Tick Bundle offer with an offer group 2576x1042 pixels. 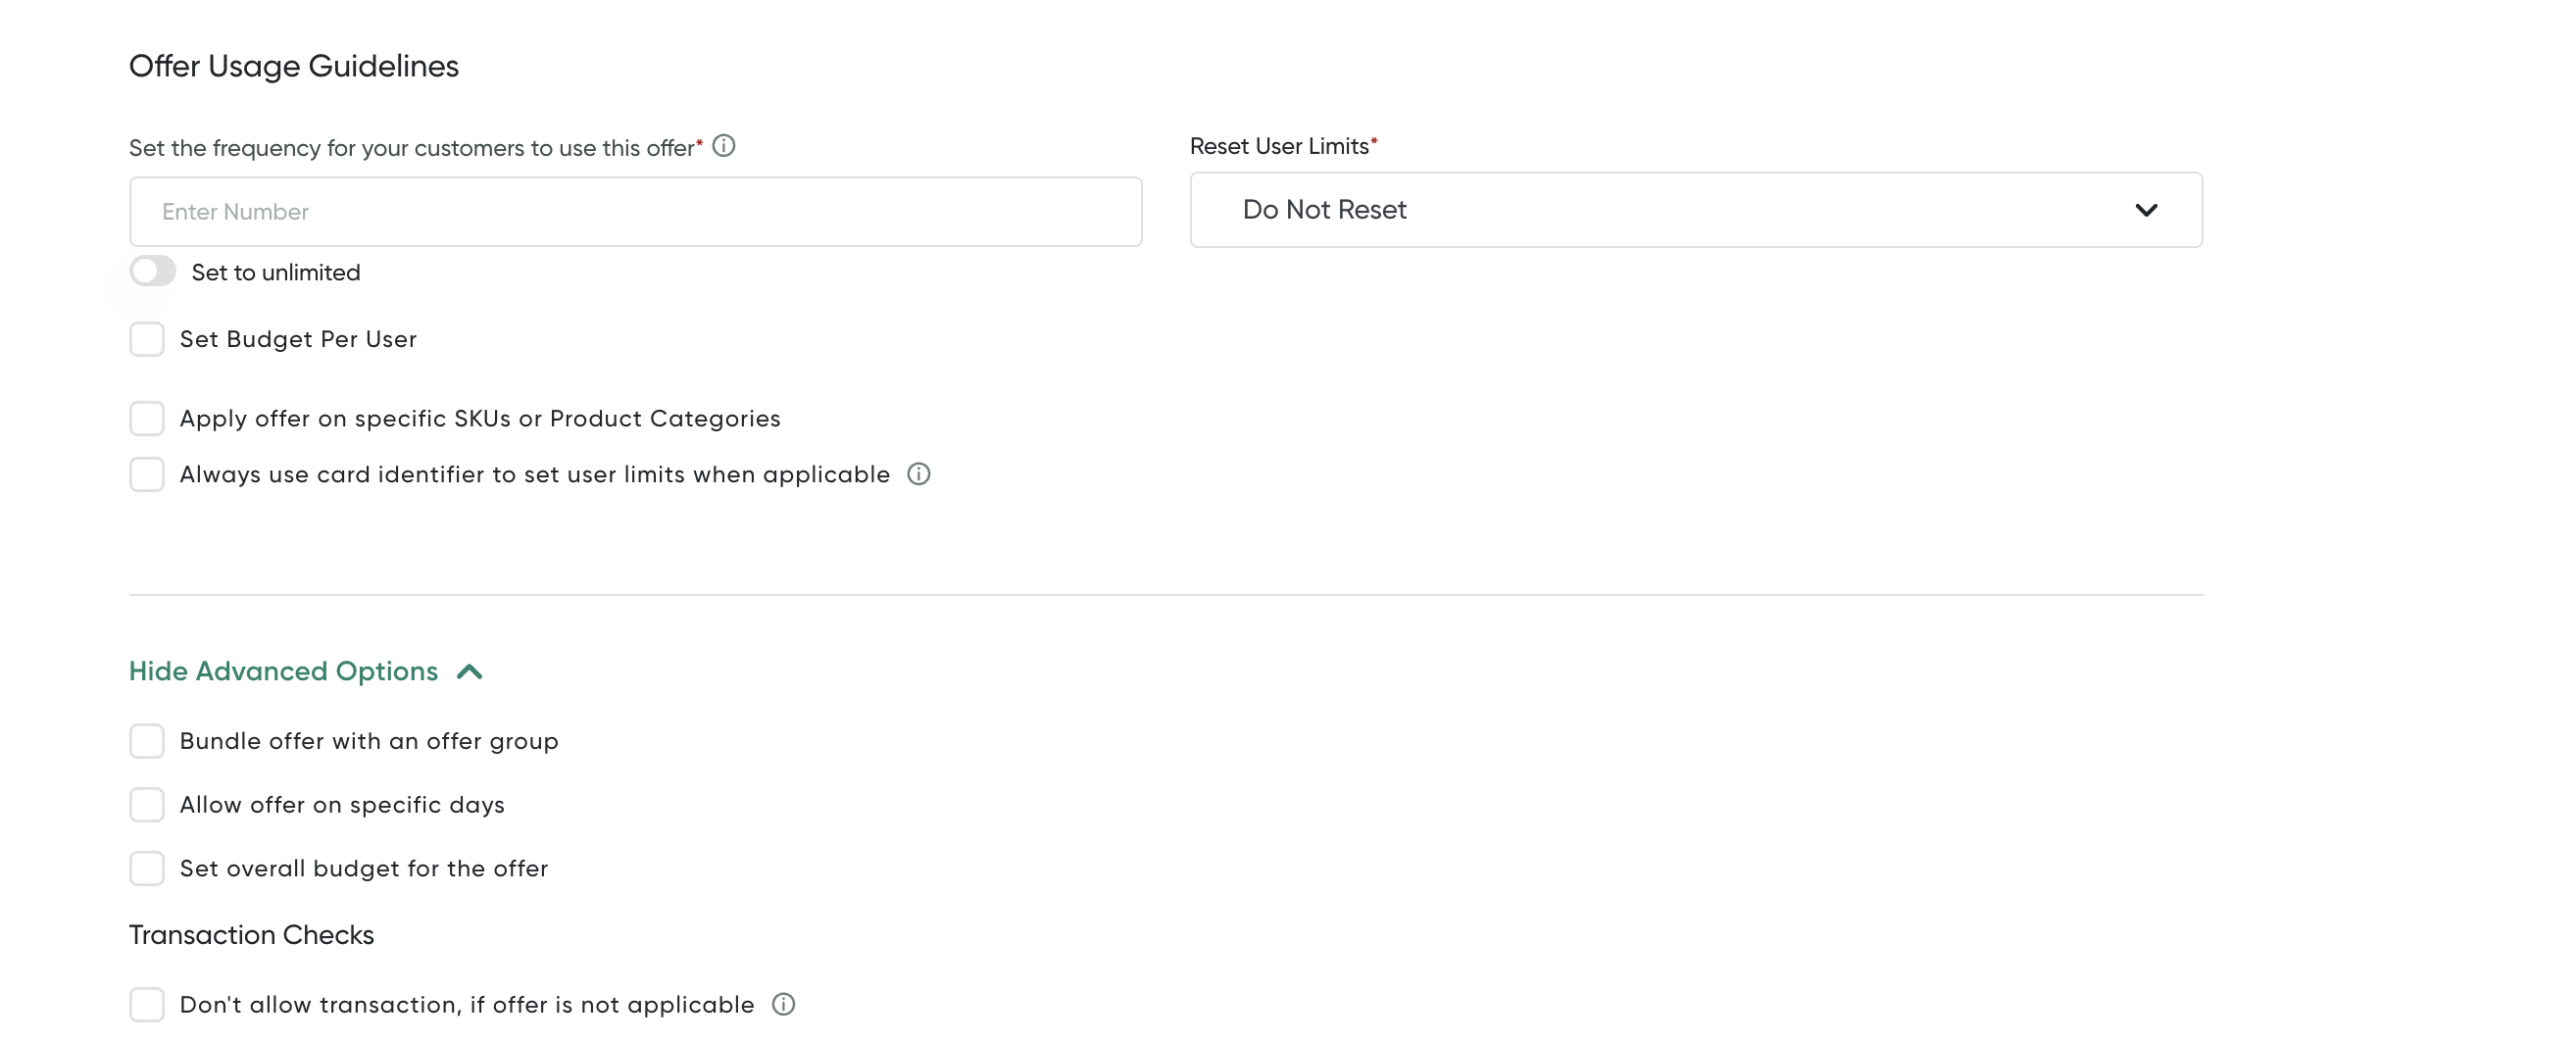147,741
